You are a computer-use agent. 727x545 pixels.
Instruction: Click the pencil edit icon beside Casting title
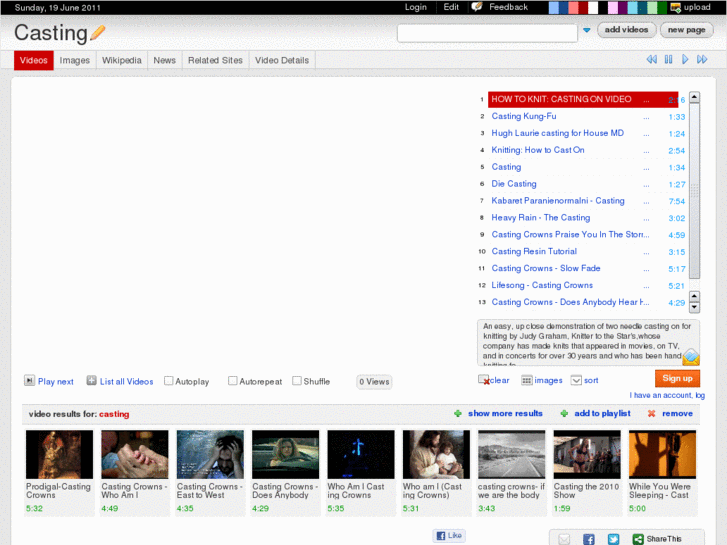97,32
